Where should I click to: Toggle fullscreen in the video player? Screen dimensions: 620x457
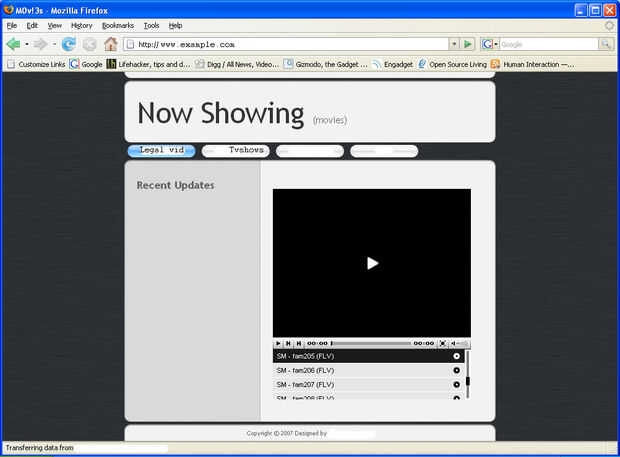tap(443, 344)
